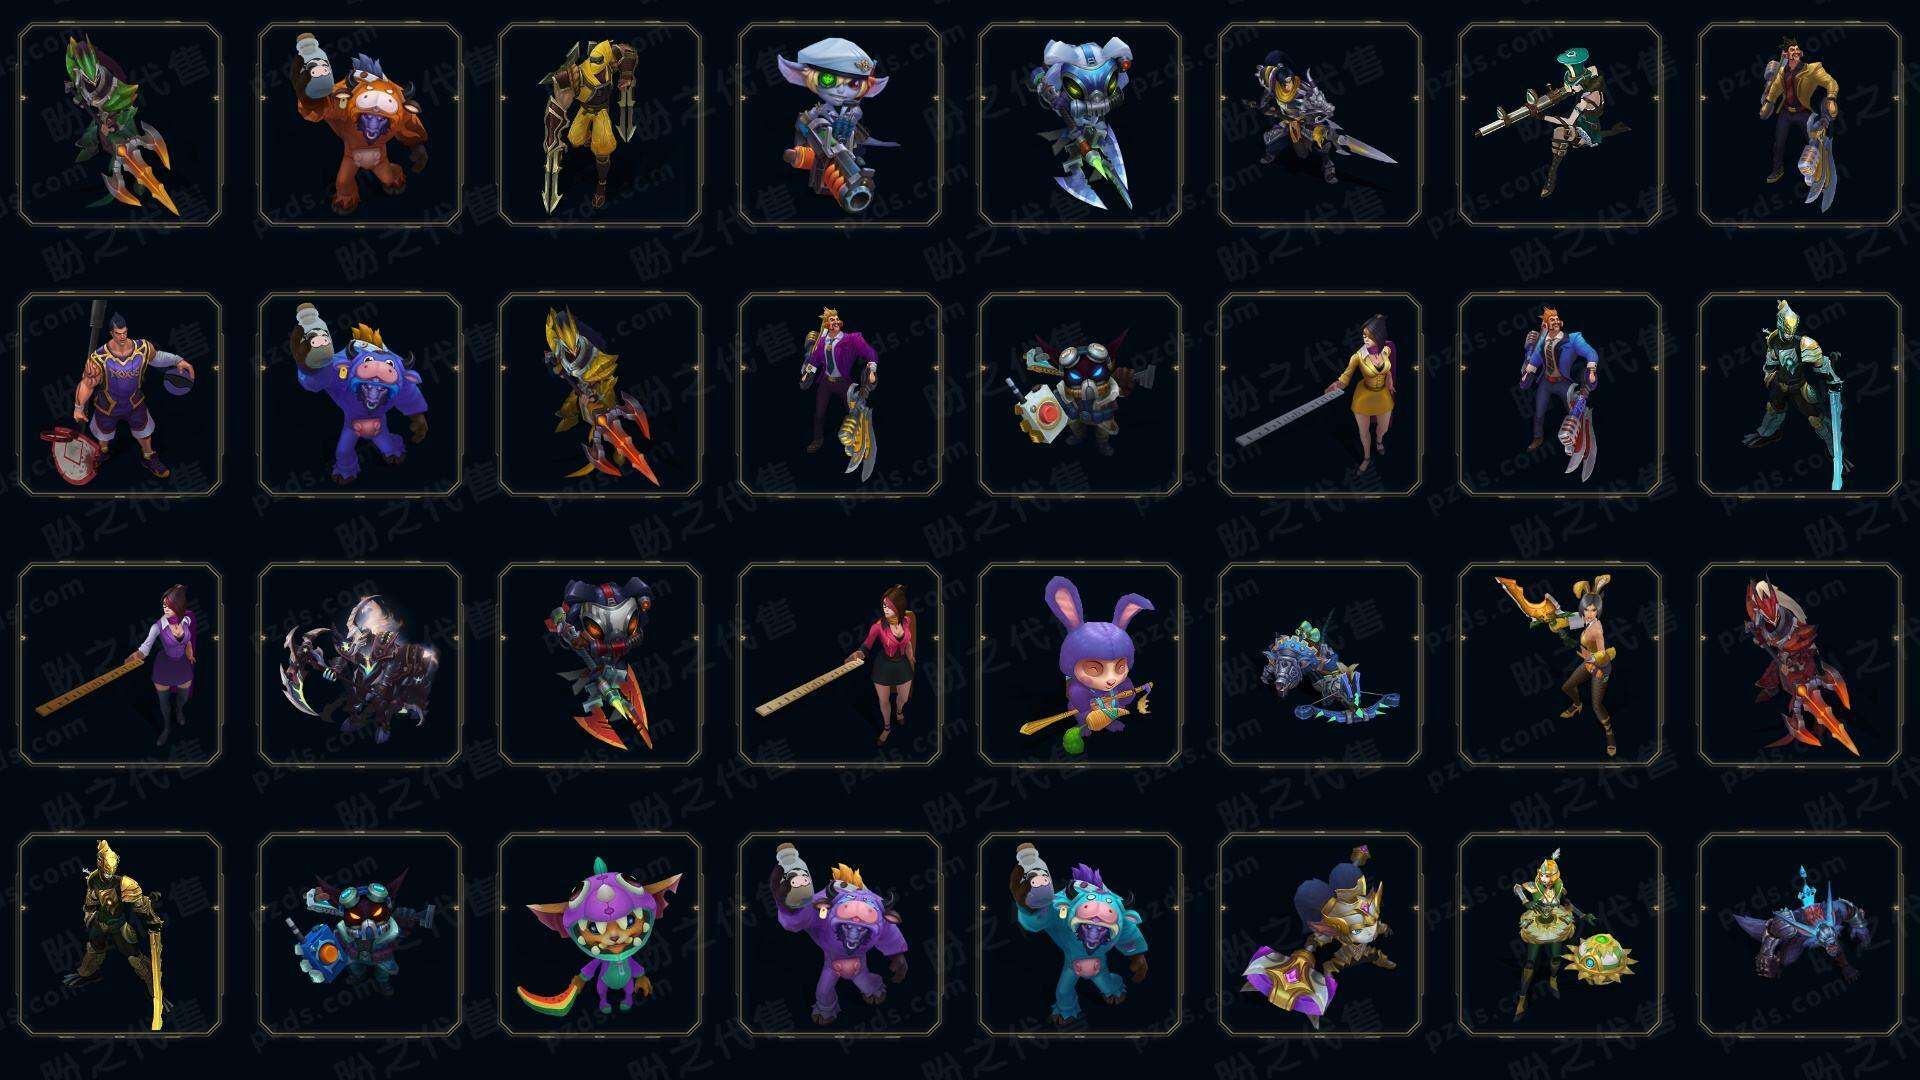Select the red-armored Kha'Zix skin
Image resolution: width=1920 pixels, height=1080 pixels.
tap(1800, 665)
